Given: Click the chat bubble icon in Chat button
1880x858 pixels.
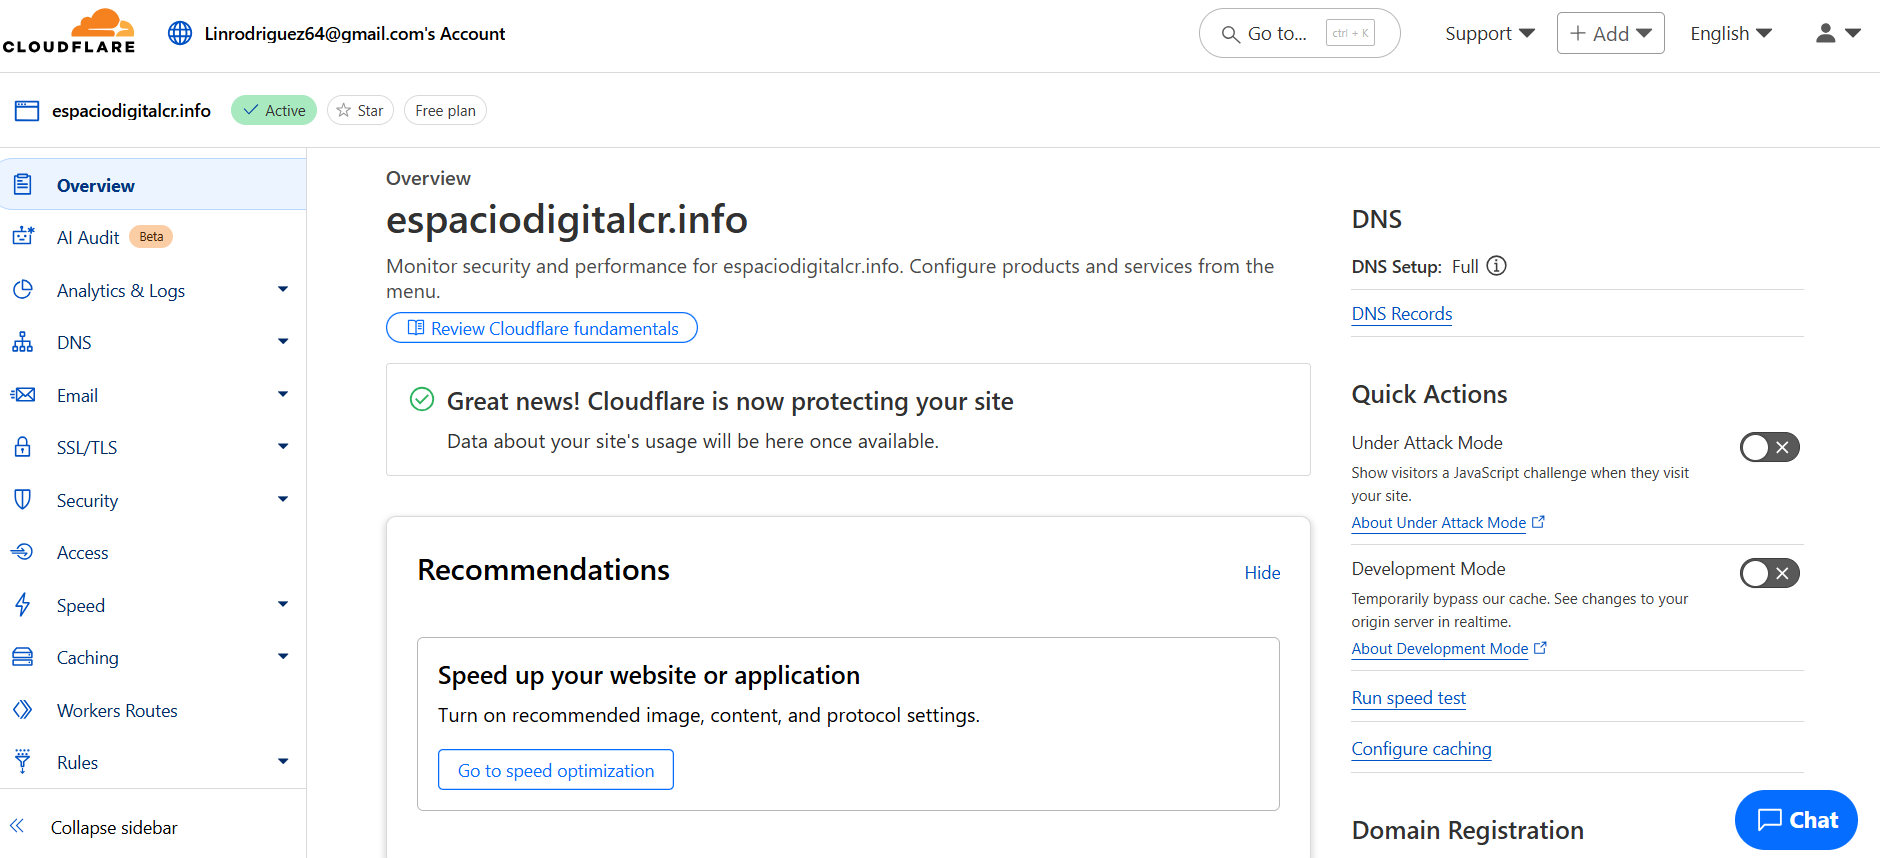Looking at the screenshot, I should click(x=1769, y=820).
